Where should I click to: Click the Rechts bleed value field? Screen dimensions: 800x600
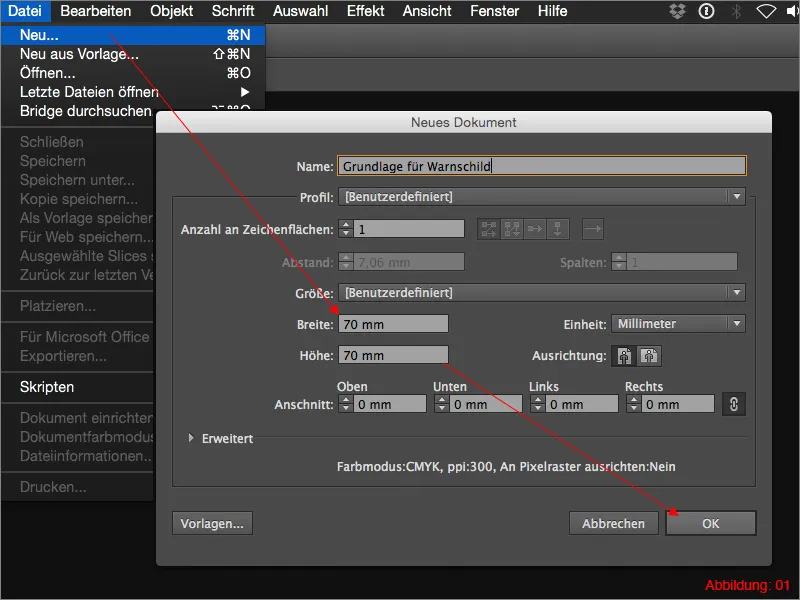[x=678, y=404]
